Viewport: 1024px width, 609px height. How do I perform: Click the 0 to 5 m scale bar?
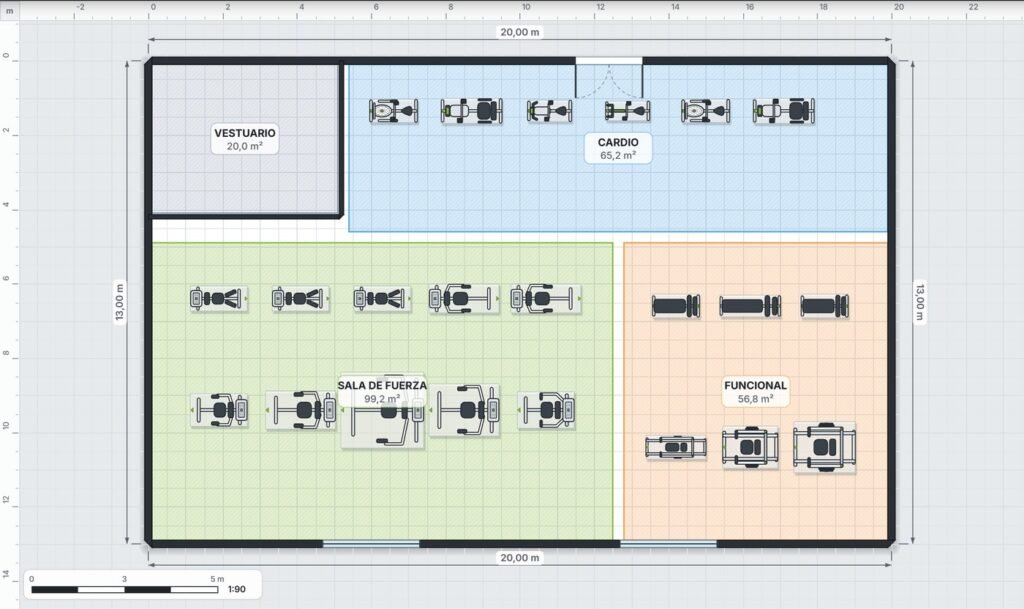point(125,589)
